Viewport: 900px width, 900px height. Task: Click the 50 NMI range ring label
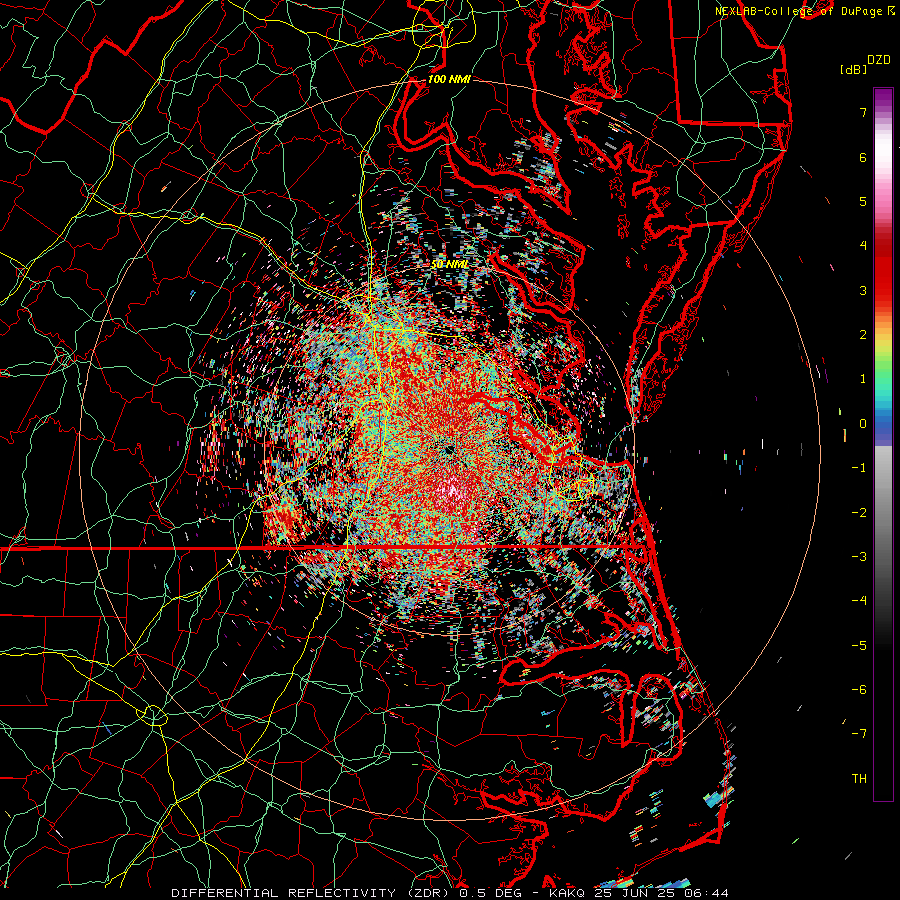tap(449, 264)
